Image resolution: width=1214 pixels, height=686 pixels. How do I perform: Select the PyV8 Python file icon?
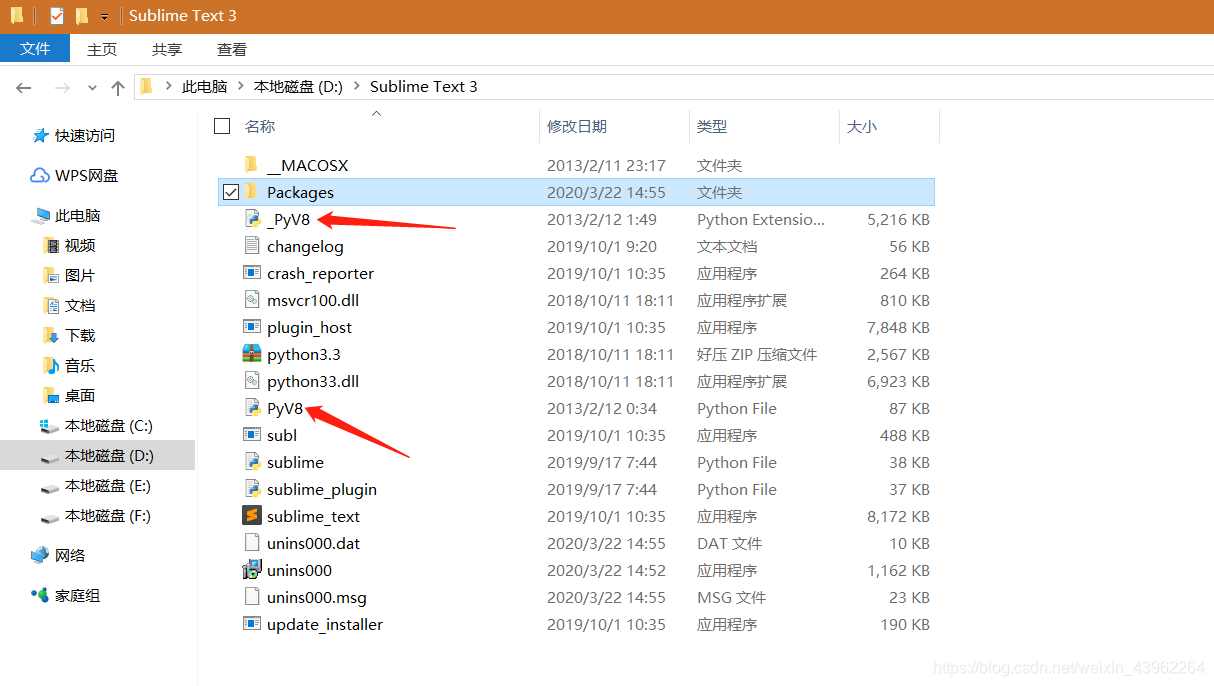pos(251,408)
